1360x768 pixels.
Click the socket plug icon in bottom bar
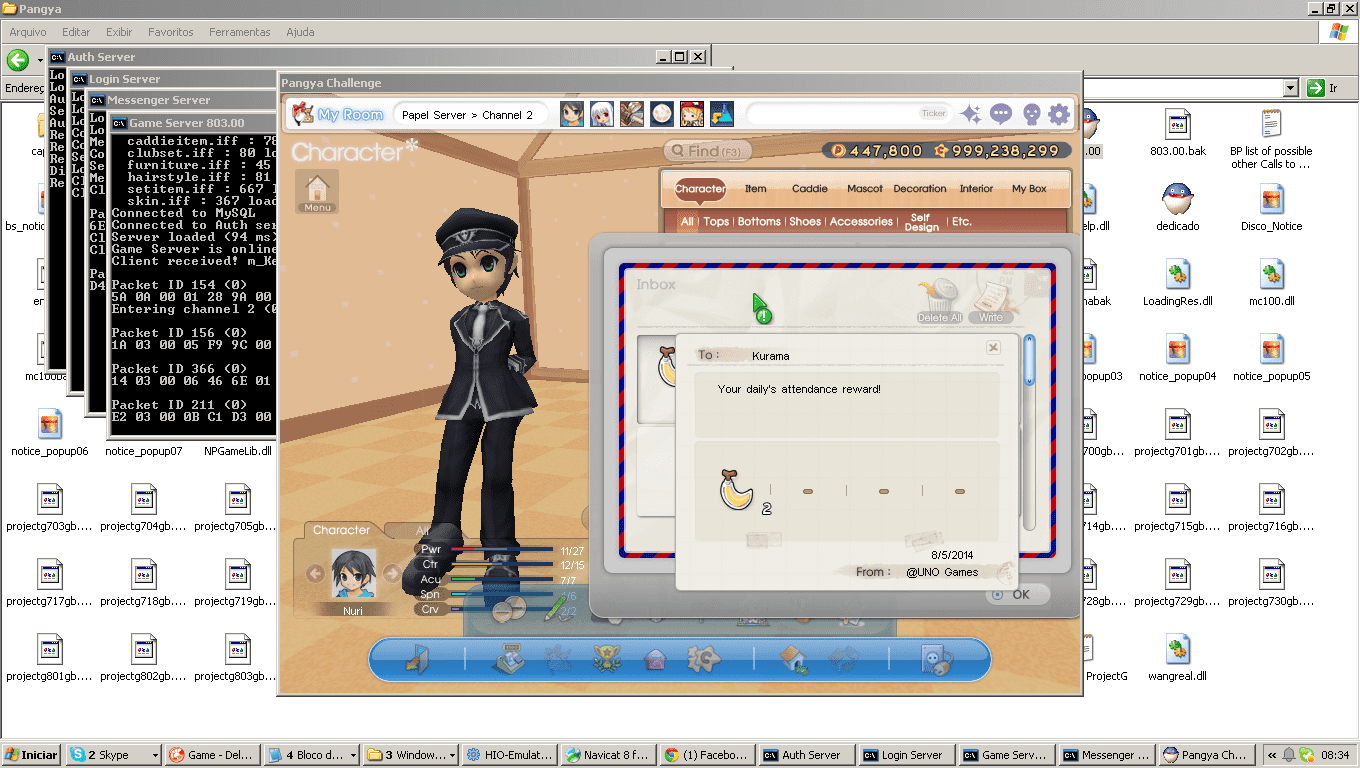[937, 659]
